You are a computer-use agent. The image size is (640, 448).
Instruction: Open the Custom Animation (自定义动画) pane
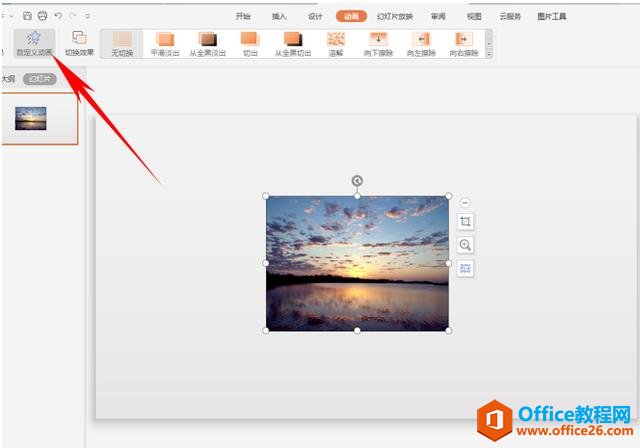point(34,44)
